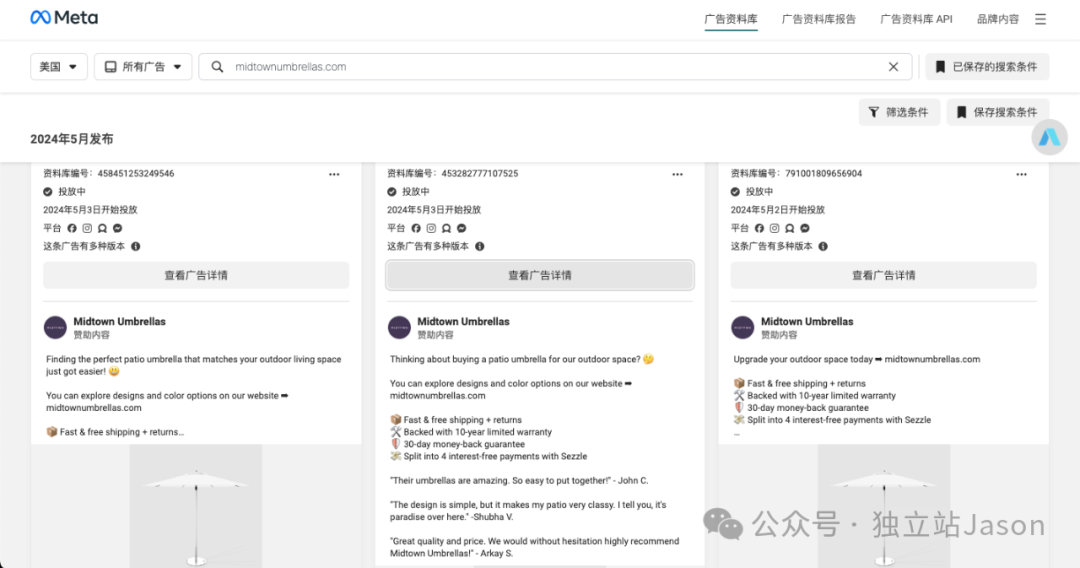Open 筛选条件 filter button
This screenshot has height=568, width=1080.
899,112
